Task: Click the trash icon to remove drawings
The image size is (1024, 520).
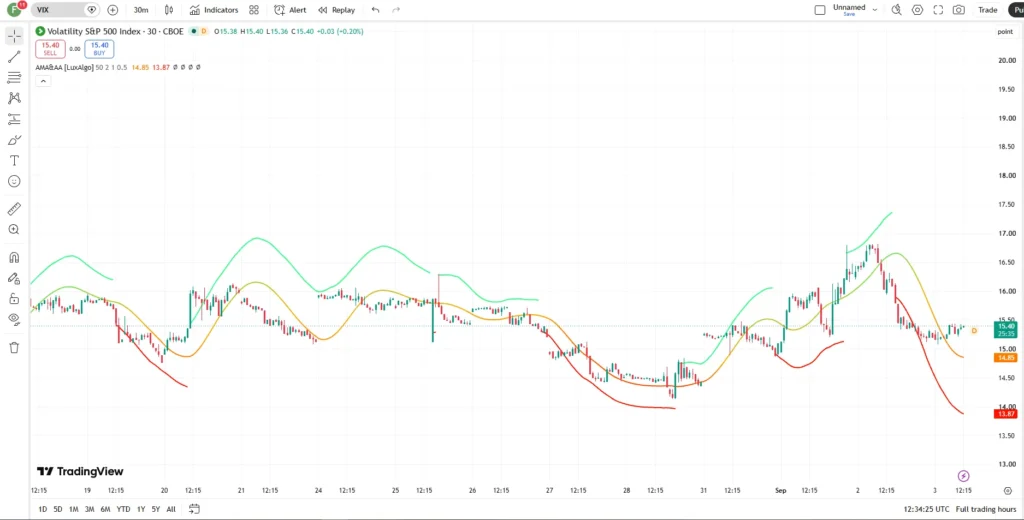Action: pyautogui.click(x=14, y=347)
